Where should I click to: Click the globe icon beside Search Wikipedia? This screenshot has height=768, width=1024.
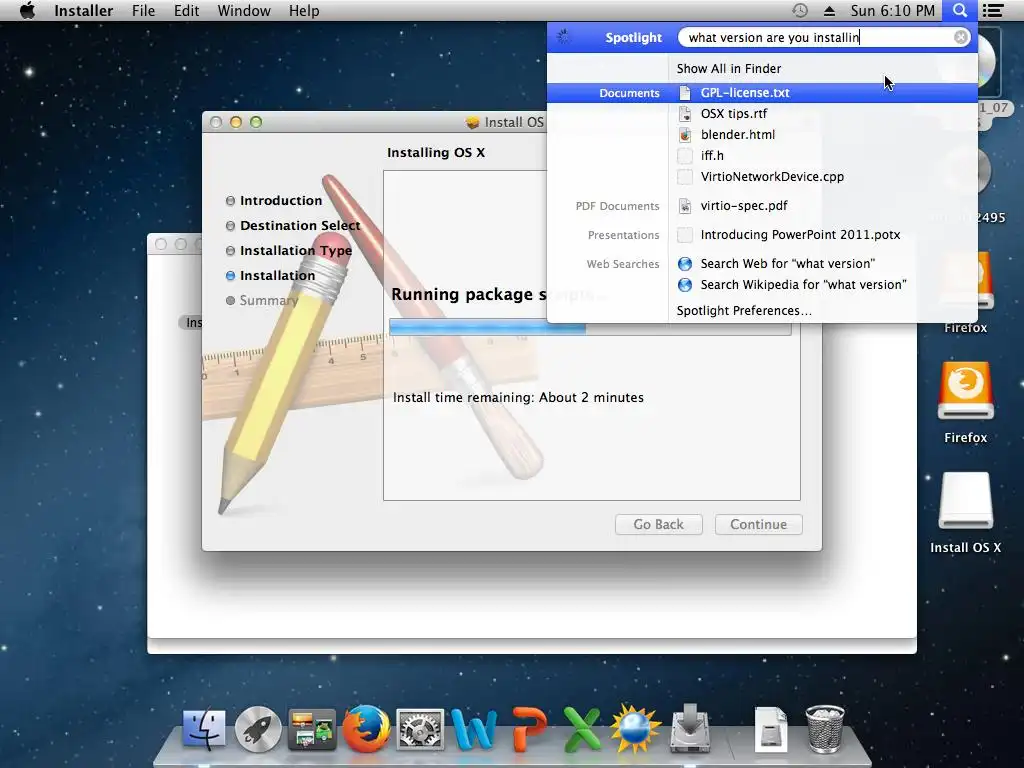coord(684,285)
